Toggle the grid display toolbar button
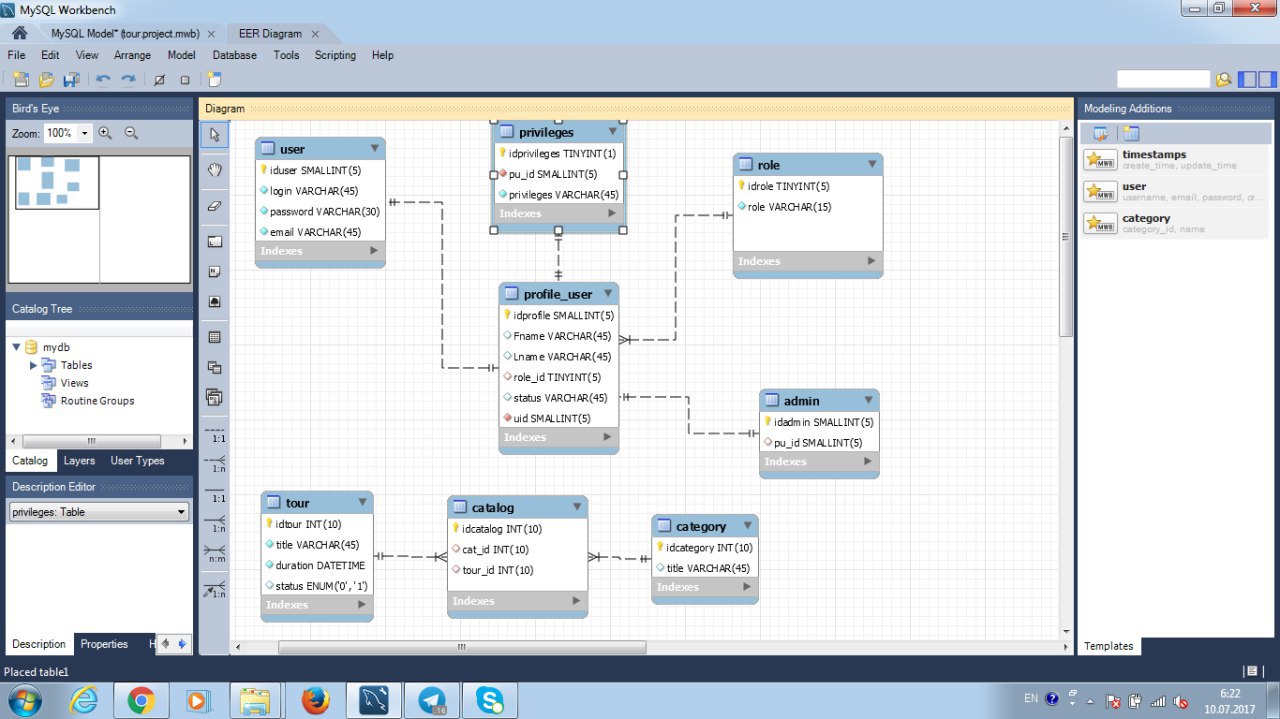Screen dimensions: 1280x719 (158, 80)
